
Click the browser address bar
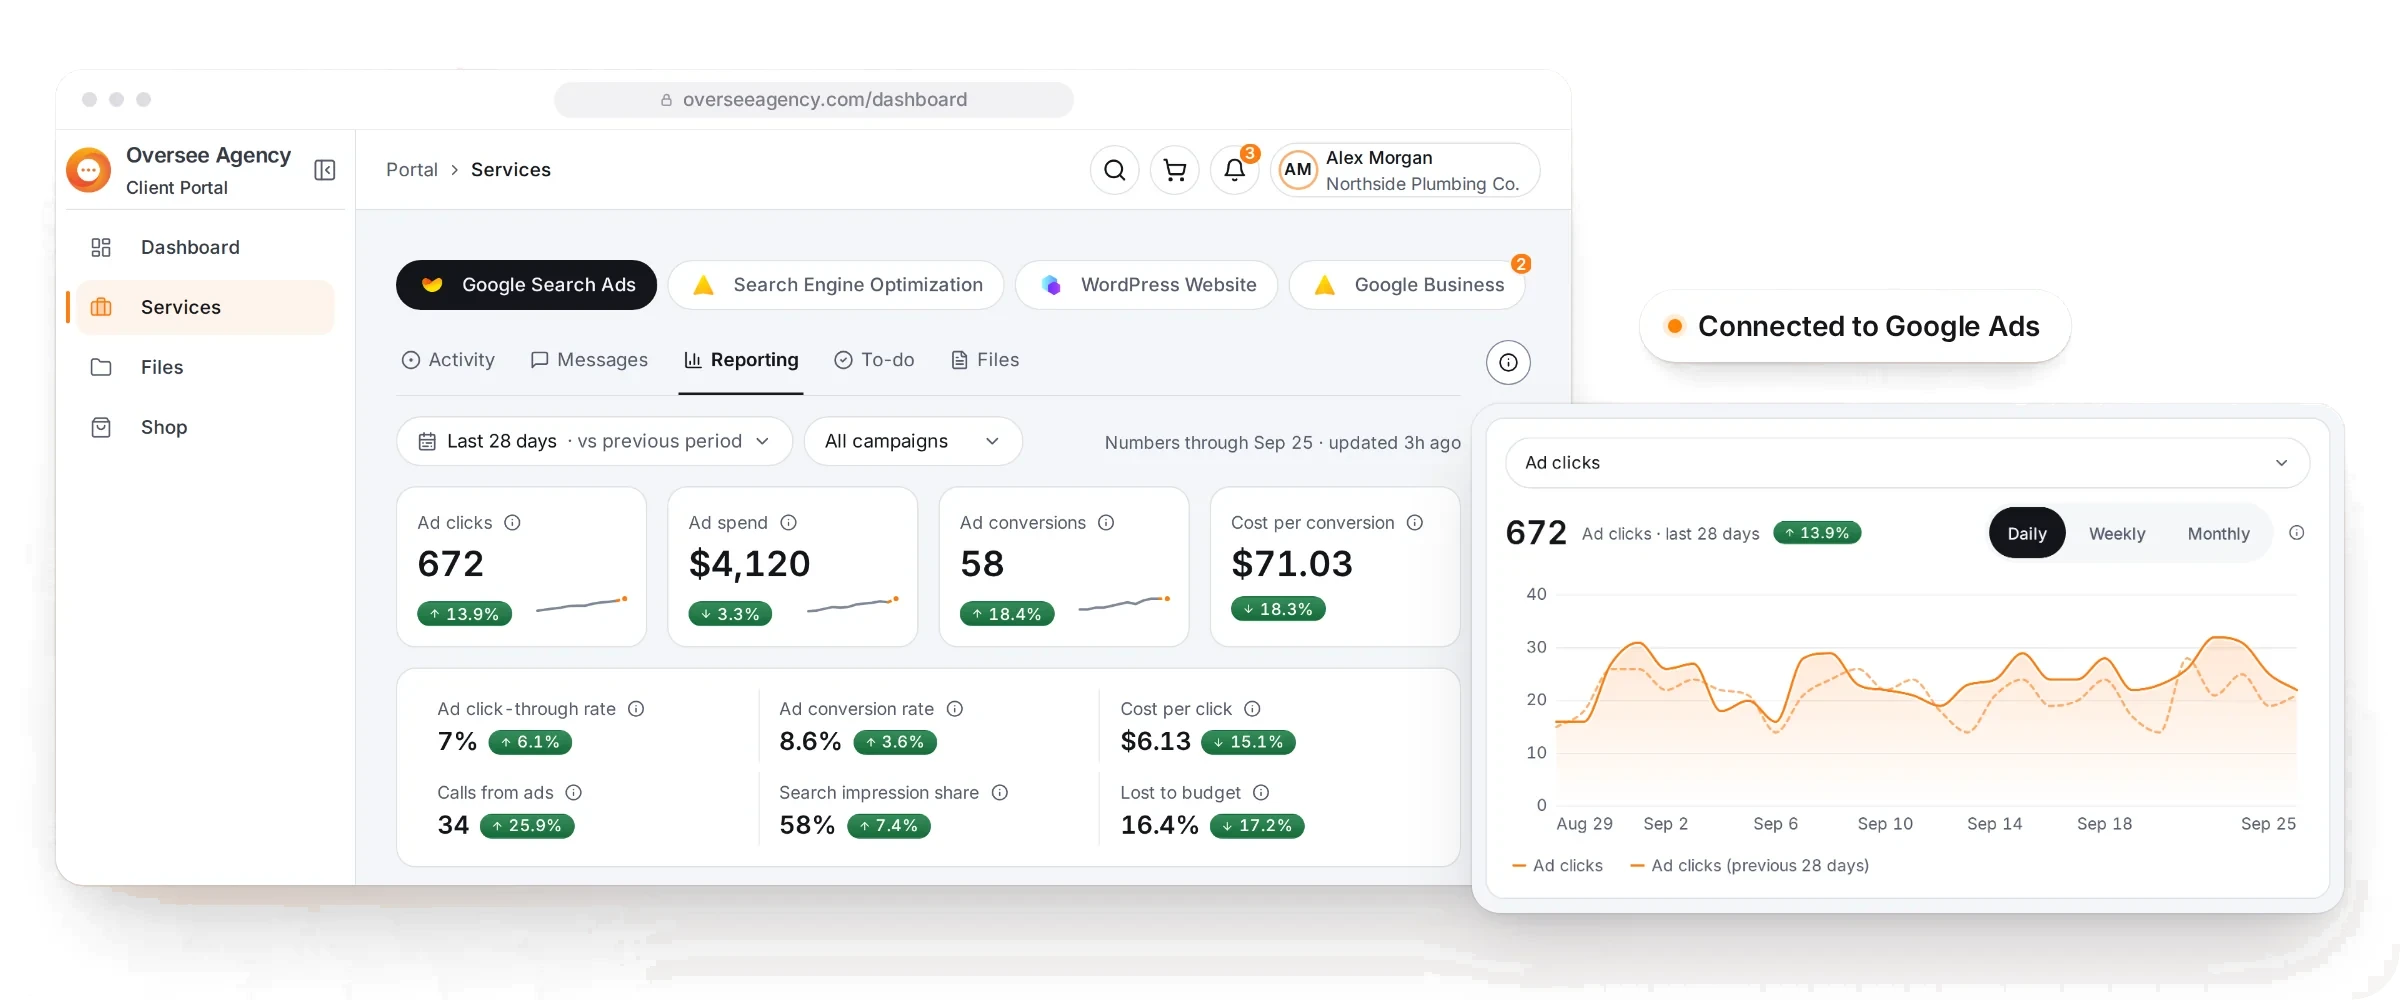click(814, 100)
